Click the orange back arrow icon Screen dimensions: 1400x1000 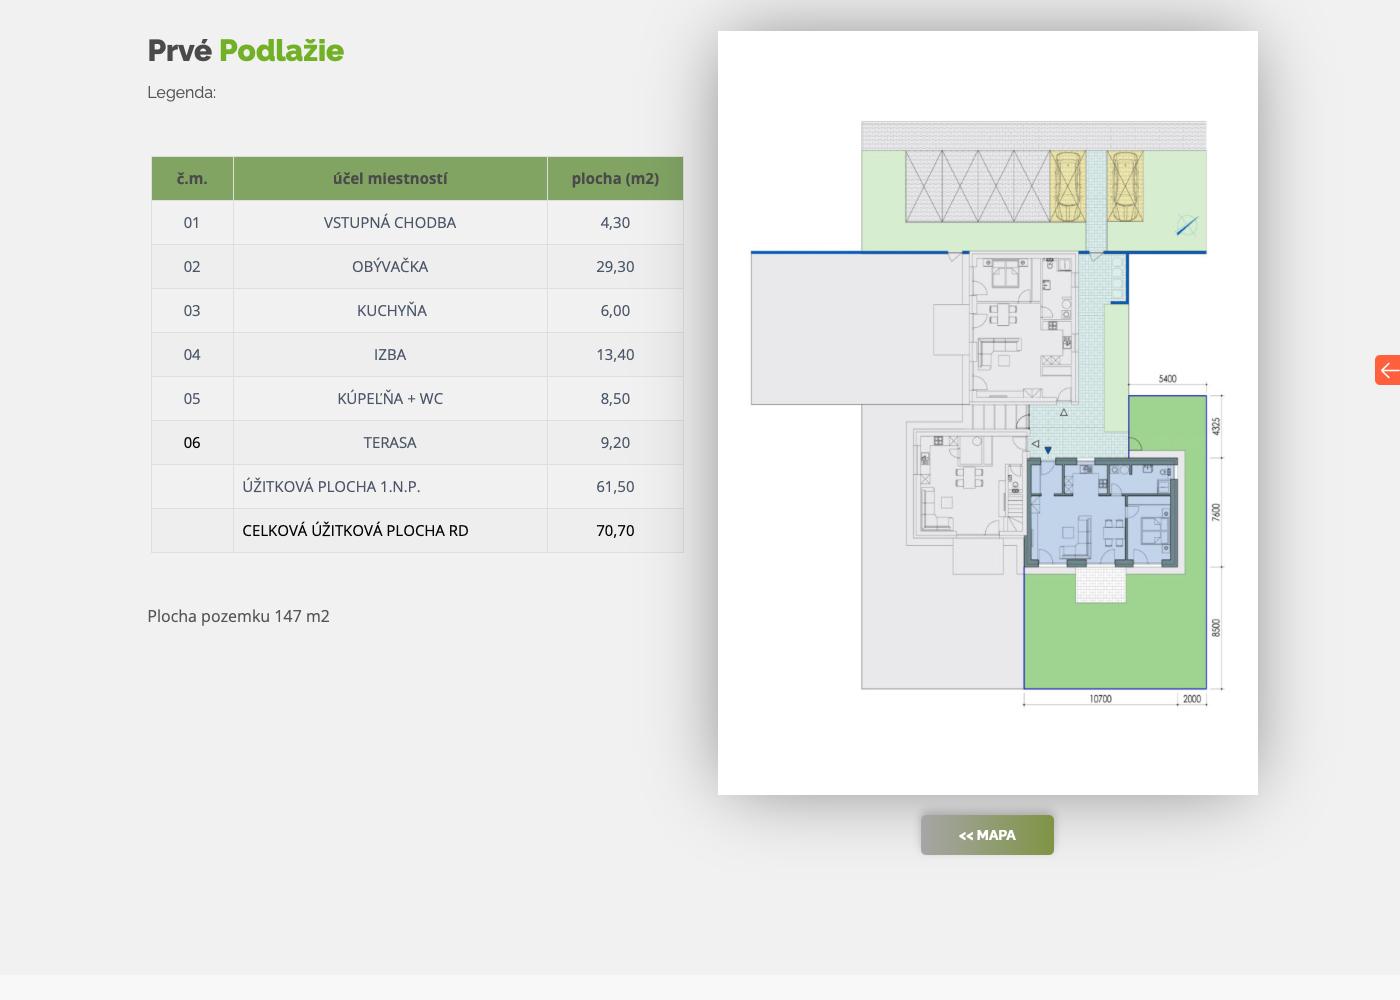tap(1388, 370)
